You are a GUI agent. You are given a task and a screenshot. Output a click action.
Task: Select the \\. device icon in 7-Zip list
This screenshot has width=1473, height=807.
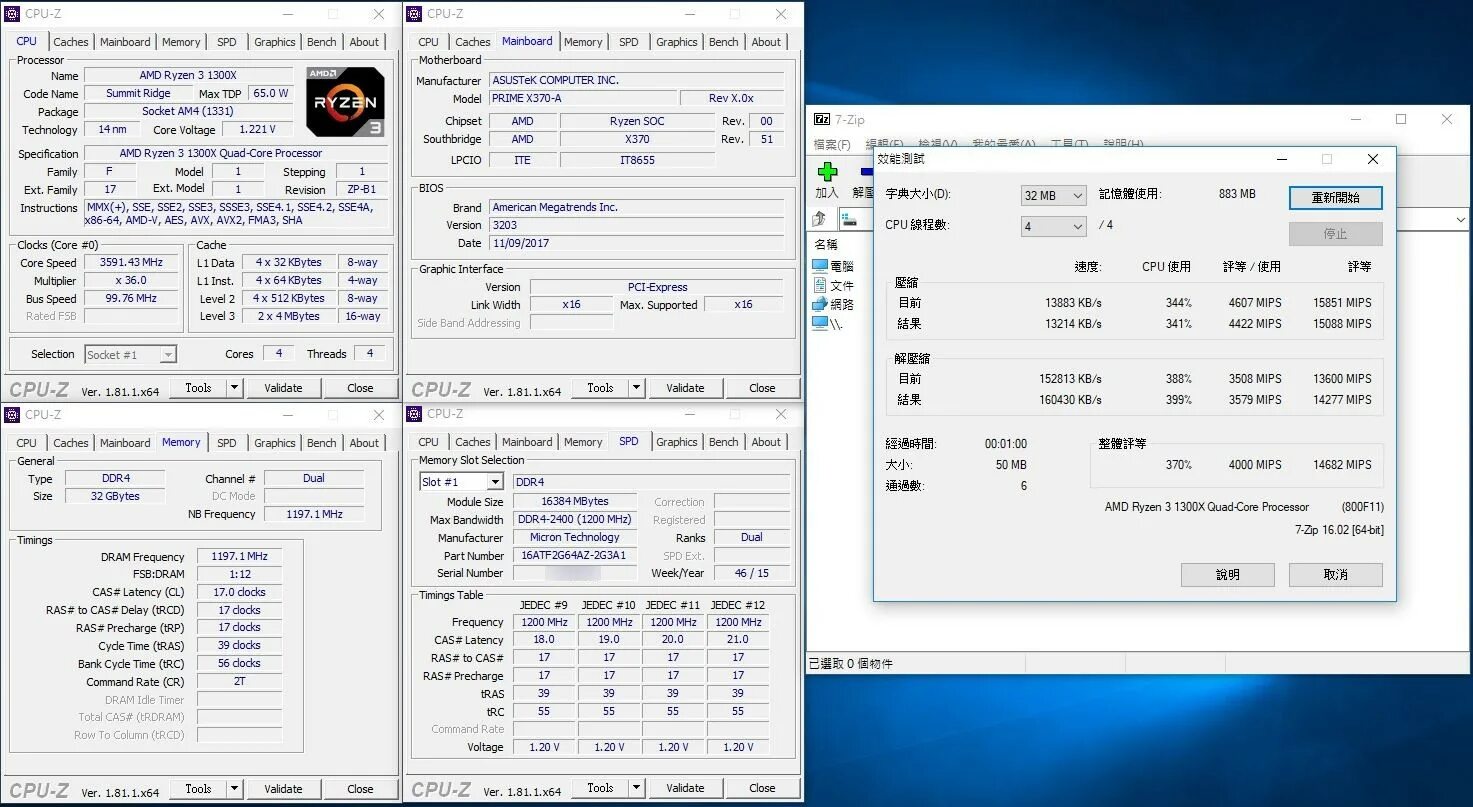[x=820, y=323]
